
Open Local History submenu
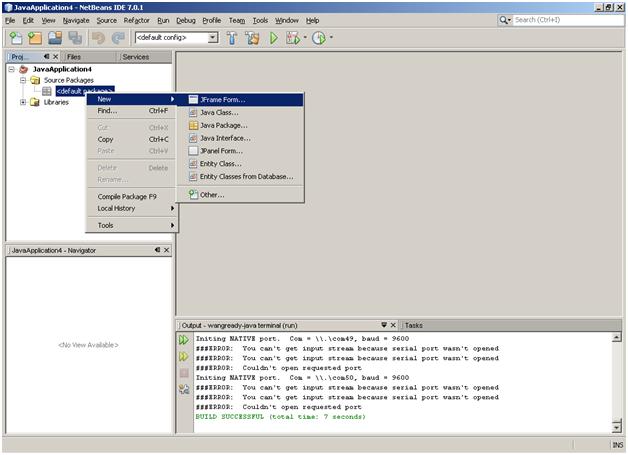[132, 208]
